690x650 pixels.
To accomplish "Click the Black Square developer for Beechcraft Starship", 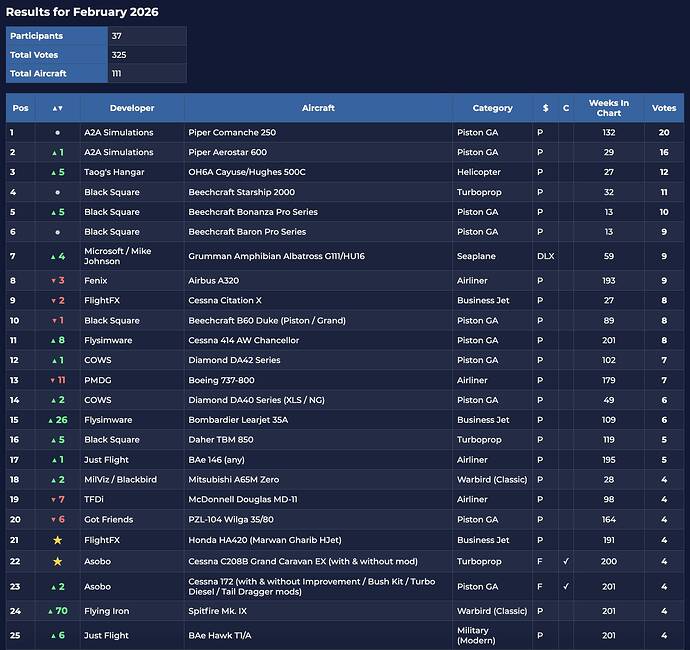I will click(112, 192).
